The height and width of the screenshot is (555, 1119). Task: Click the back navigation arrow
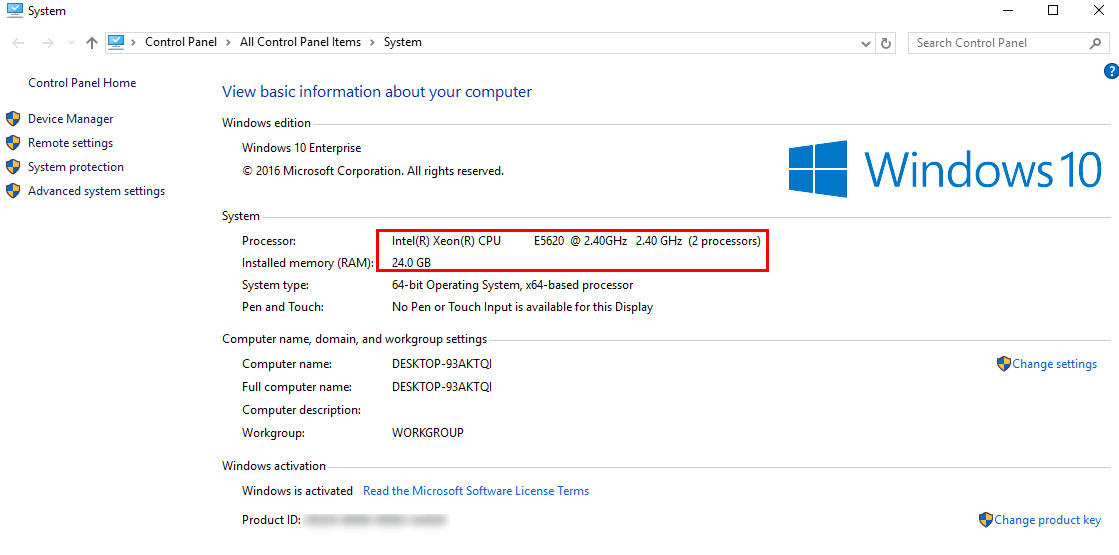[19, 43]
